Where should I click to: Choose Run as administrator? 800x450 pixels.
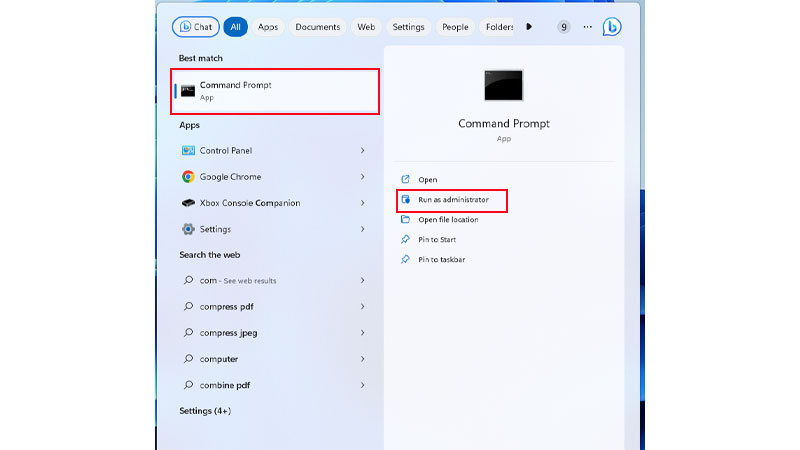[x=454, y=199]
